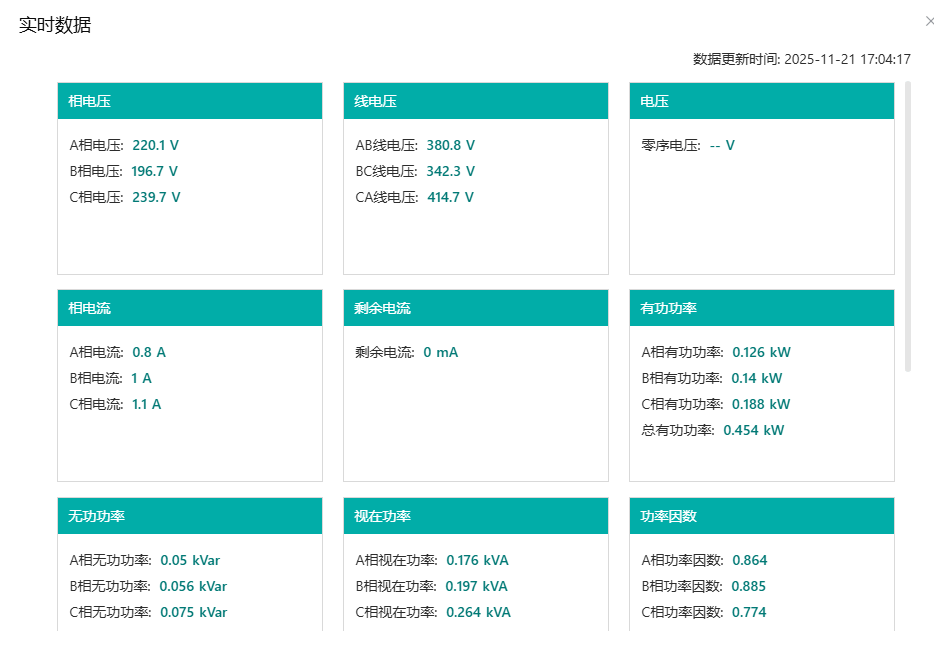Viewport: 934px width, 646px height.
Task: Select B相功率因数 value 0.885
Action: (x=748, y=586)
